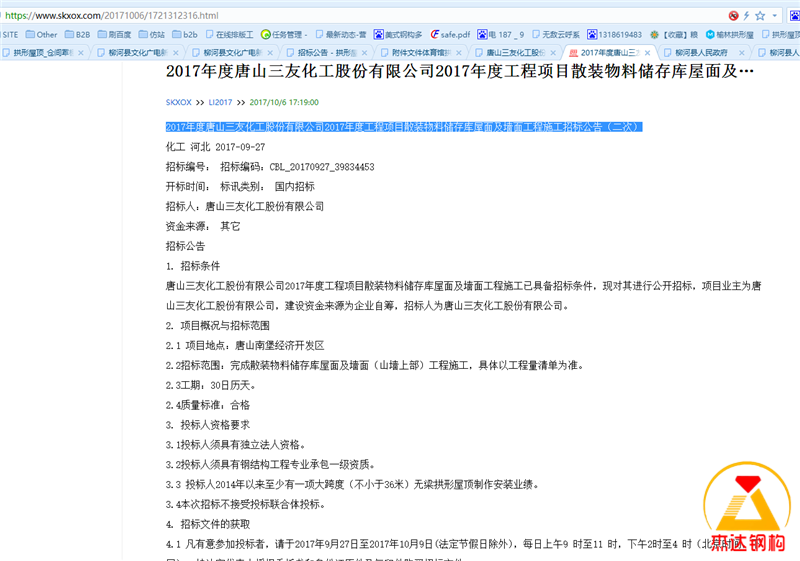Viewport: 800px width, 561px height.
Task: Open the safe.pdf bookmark
Action: click(450, 35)
